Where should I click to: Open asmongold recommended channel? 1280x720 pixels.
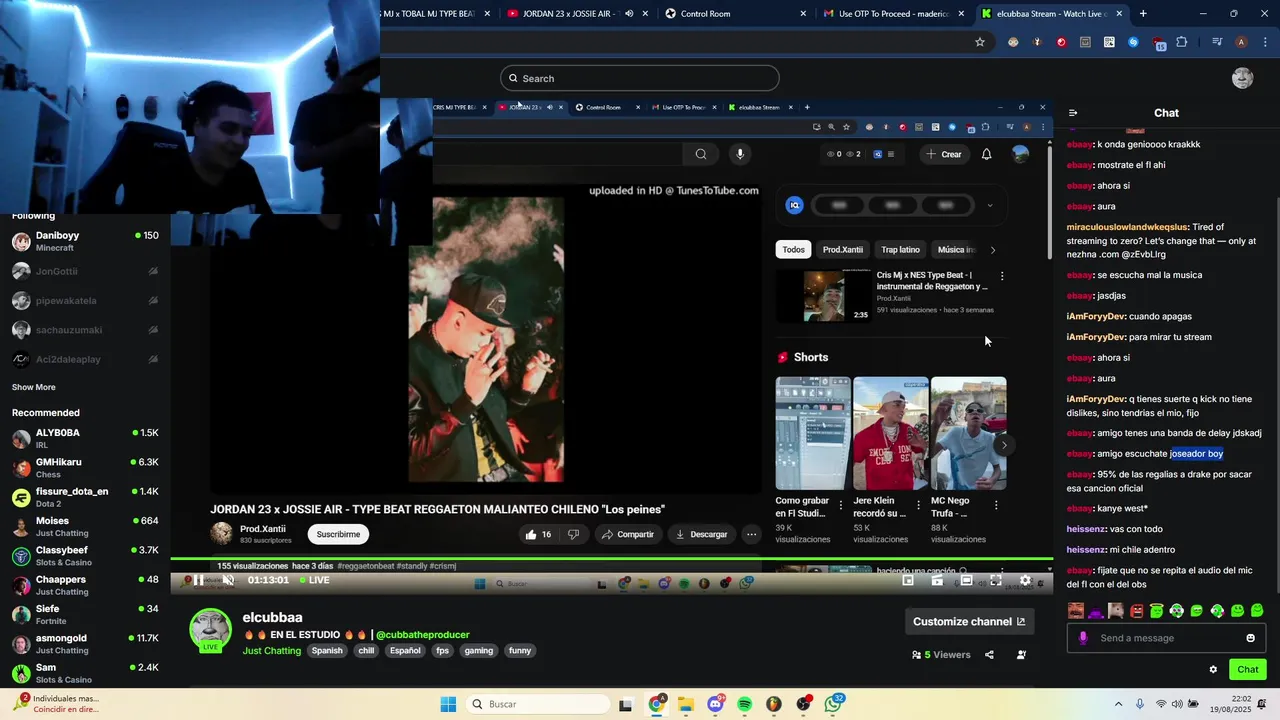point(85,644)
